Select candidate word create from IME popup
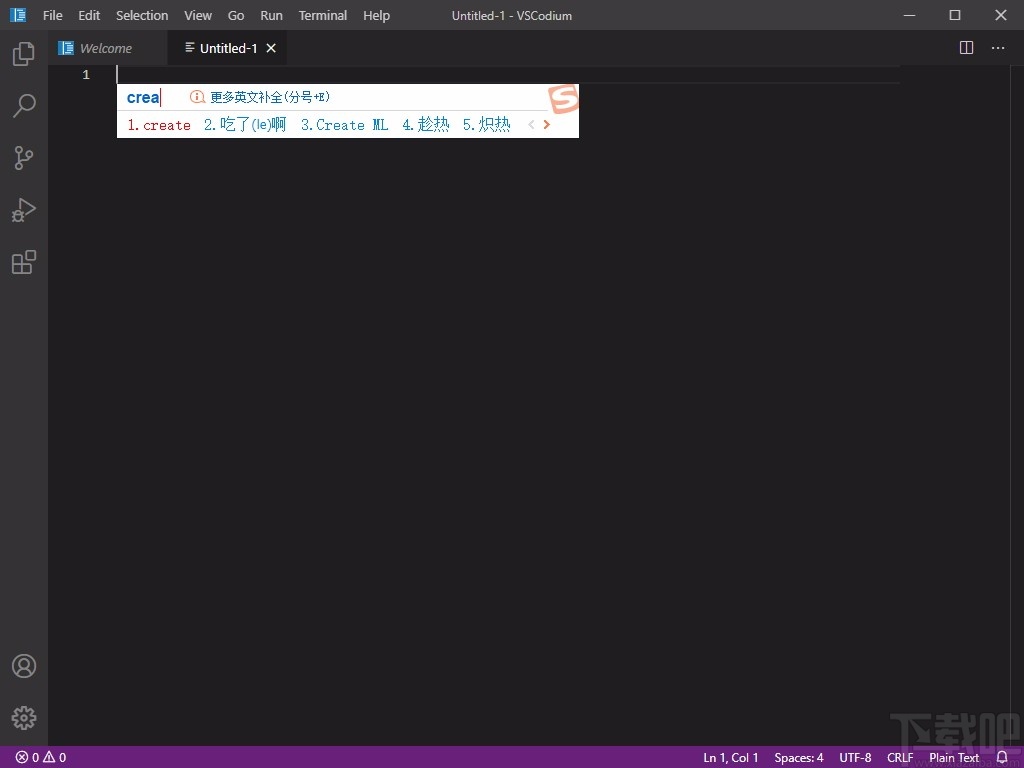The image size is (1024, 768). tap(158, 124)
